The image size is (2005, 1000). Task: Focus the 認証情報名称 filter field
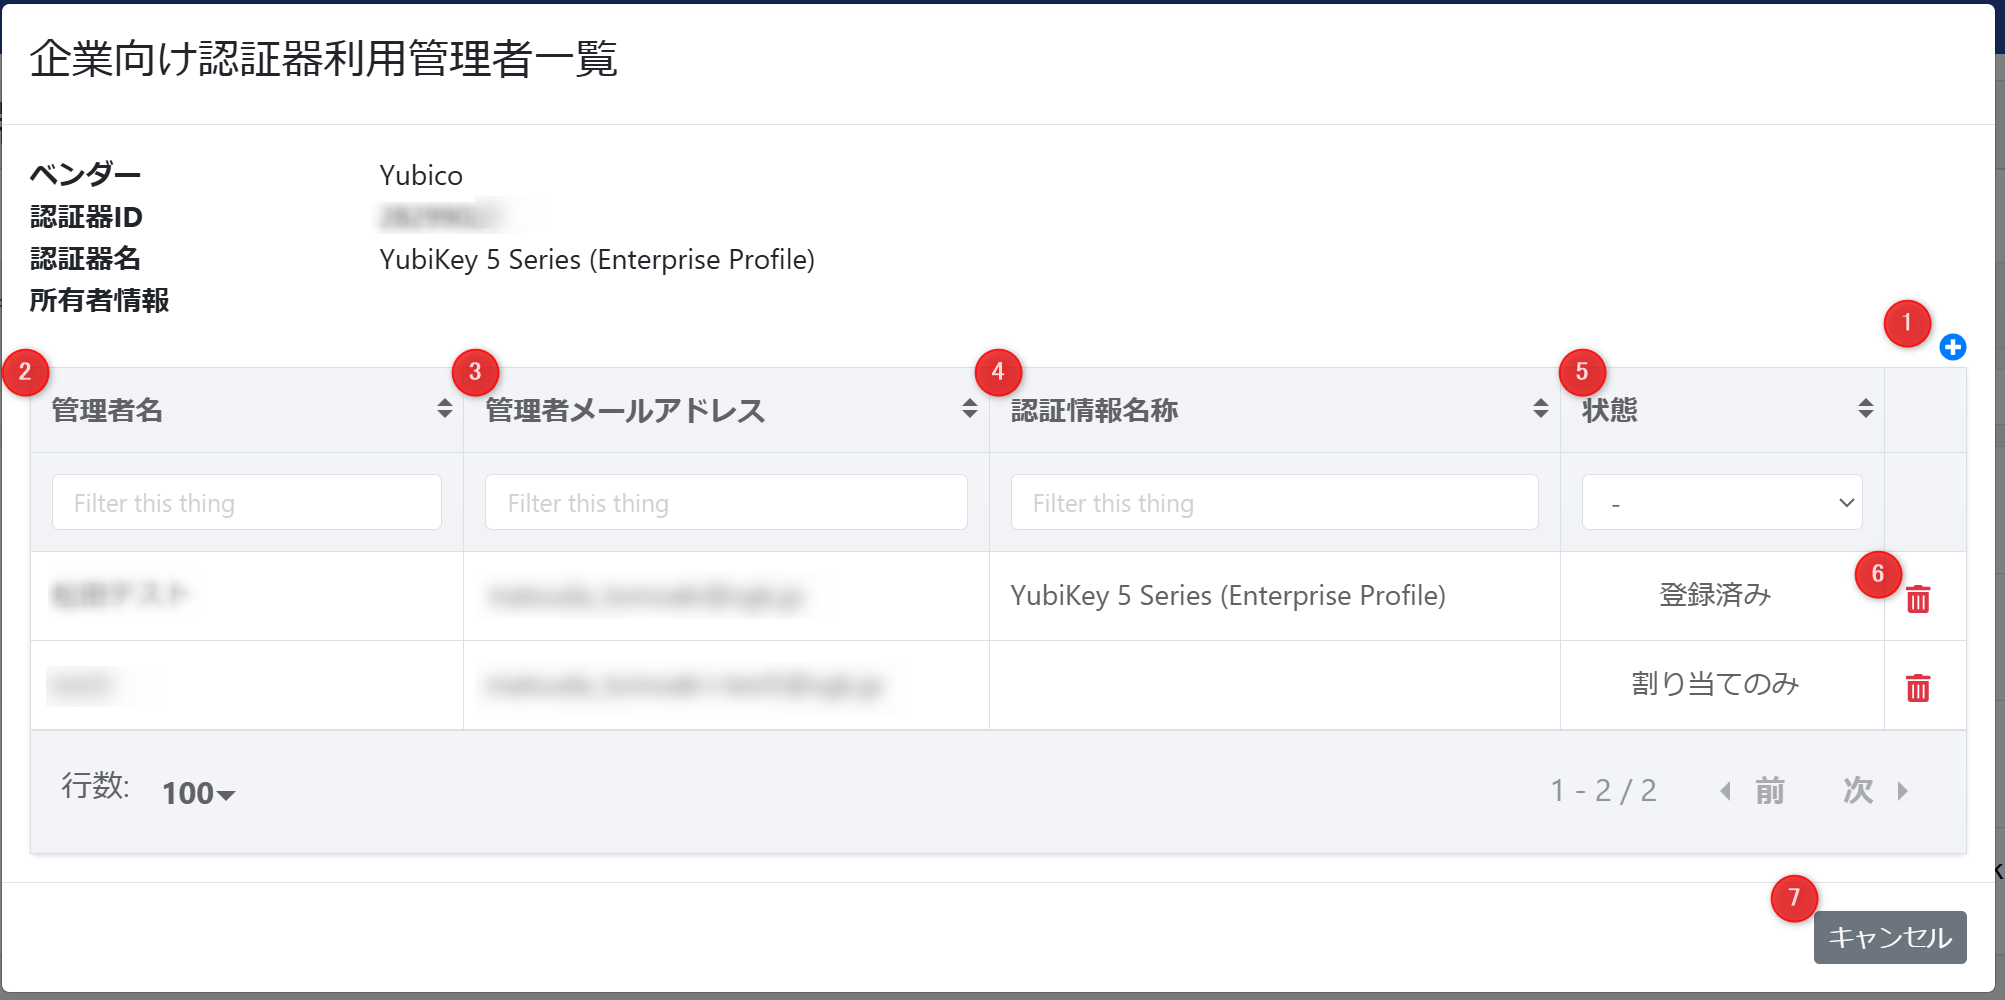[1274, 502]
